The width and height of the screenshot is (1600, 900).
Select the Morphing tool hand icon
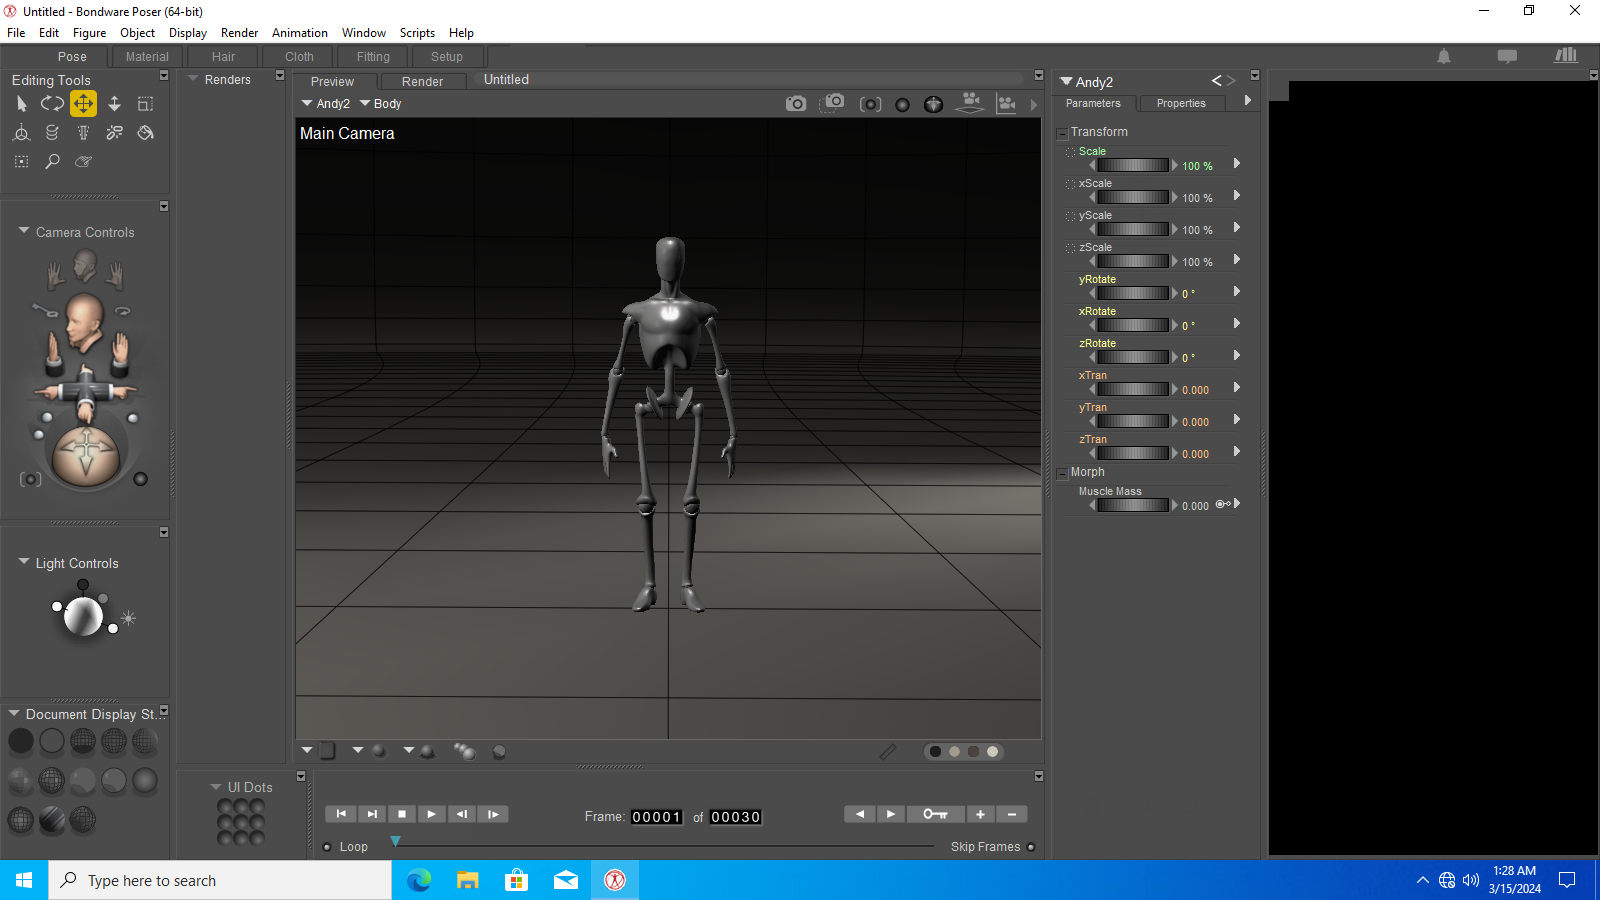click(83, 161)
